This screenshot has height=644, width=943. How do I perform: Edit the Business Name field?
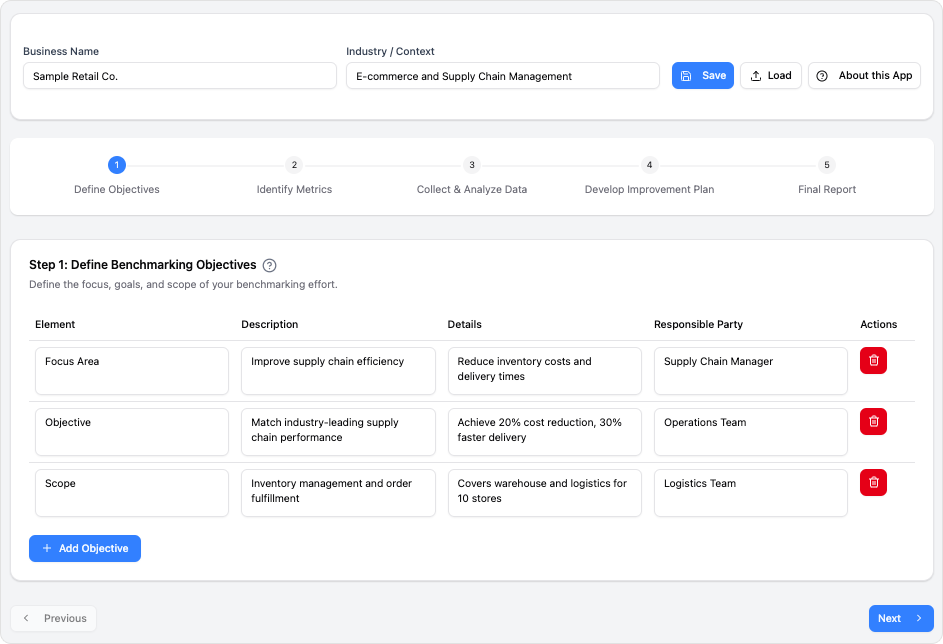click(180, 76)
